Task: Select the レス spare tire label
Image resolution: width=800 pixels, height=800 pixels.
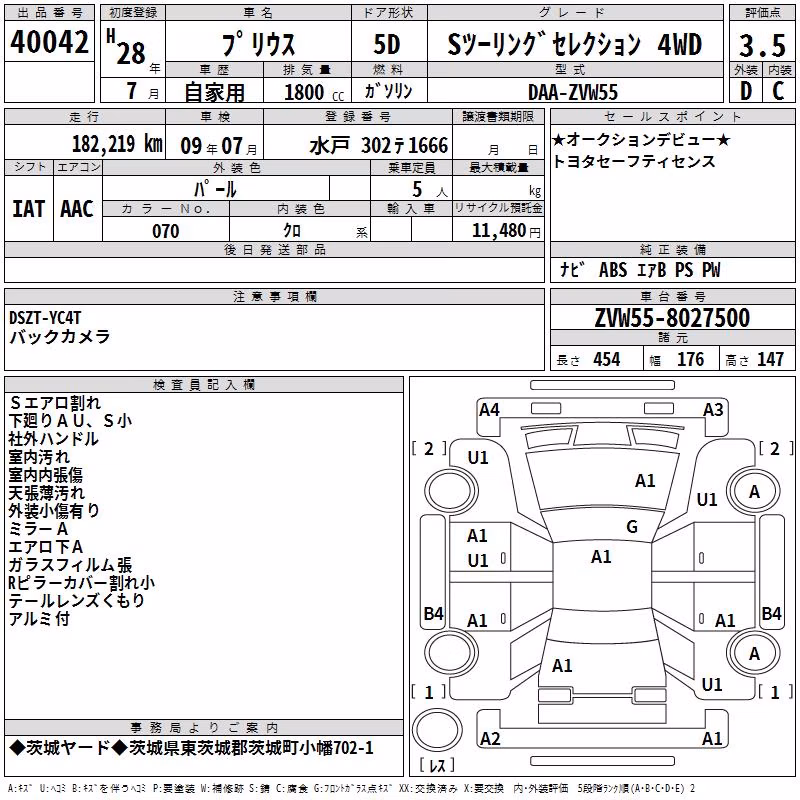Action: pyautogui.click(x=437, y=765)
